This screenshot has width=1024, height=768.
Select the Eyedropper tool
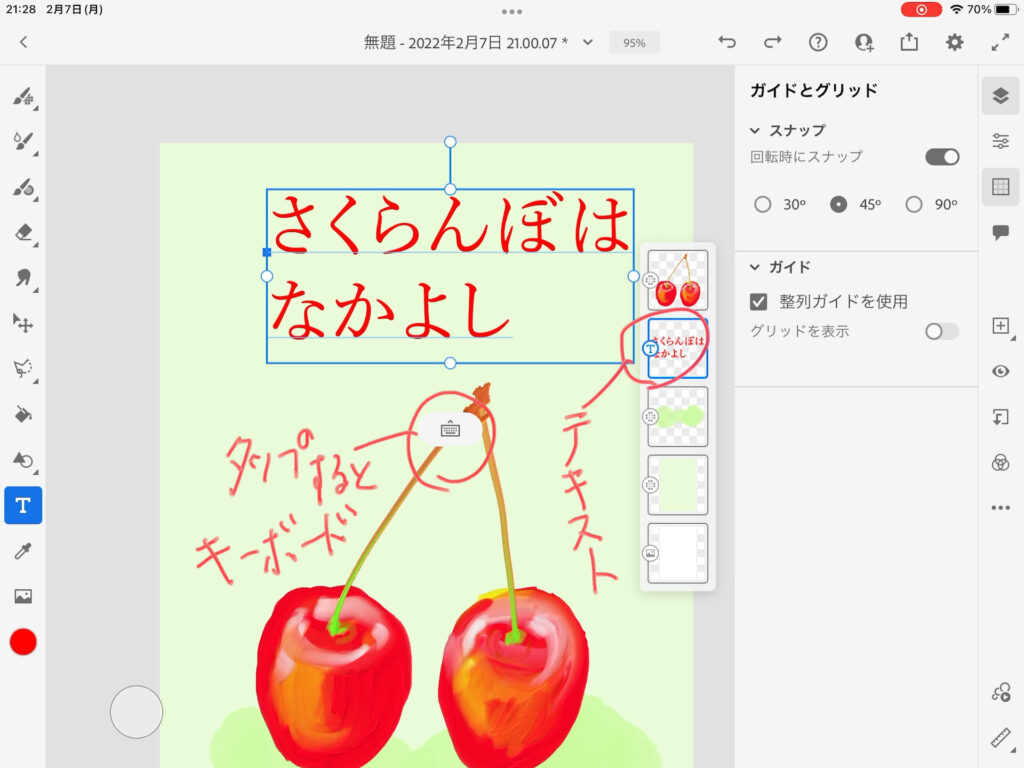23,551
